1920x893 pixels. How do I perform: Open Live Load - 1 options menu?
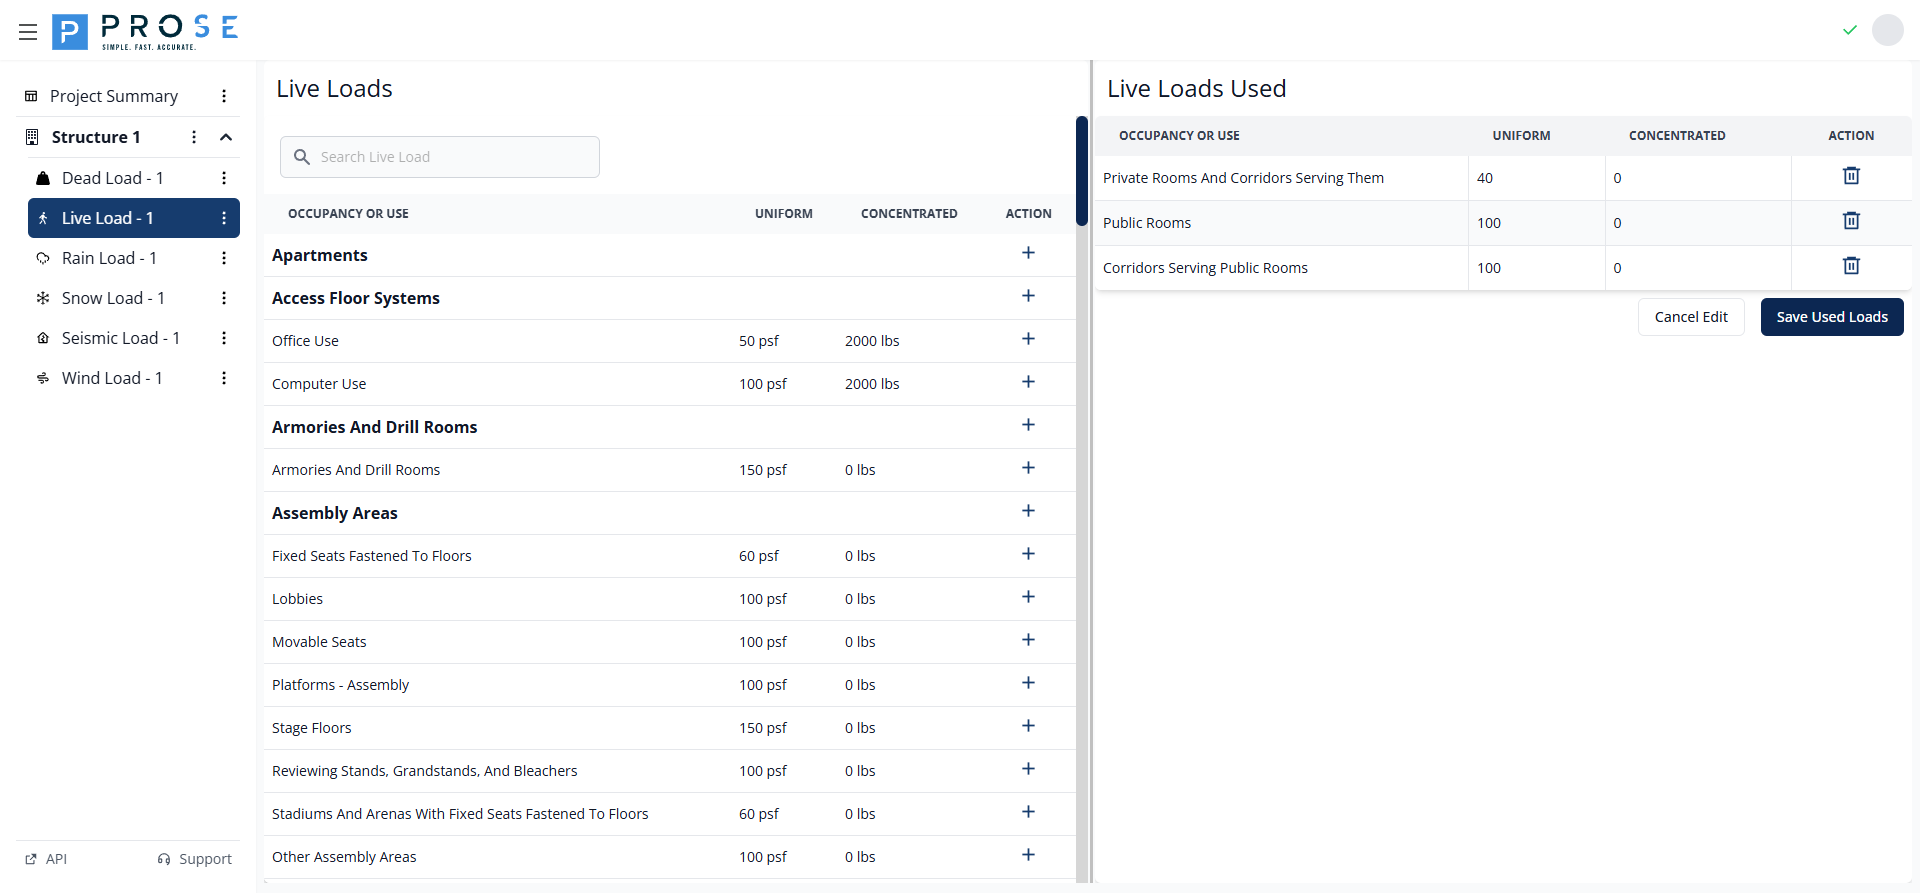click(x=224, y=218)
